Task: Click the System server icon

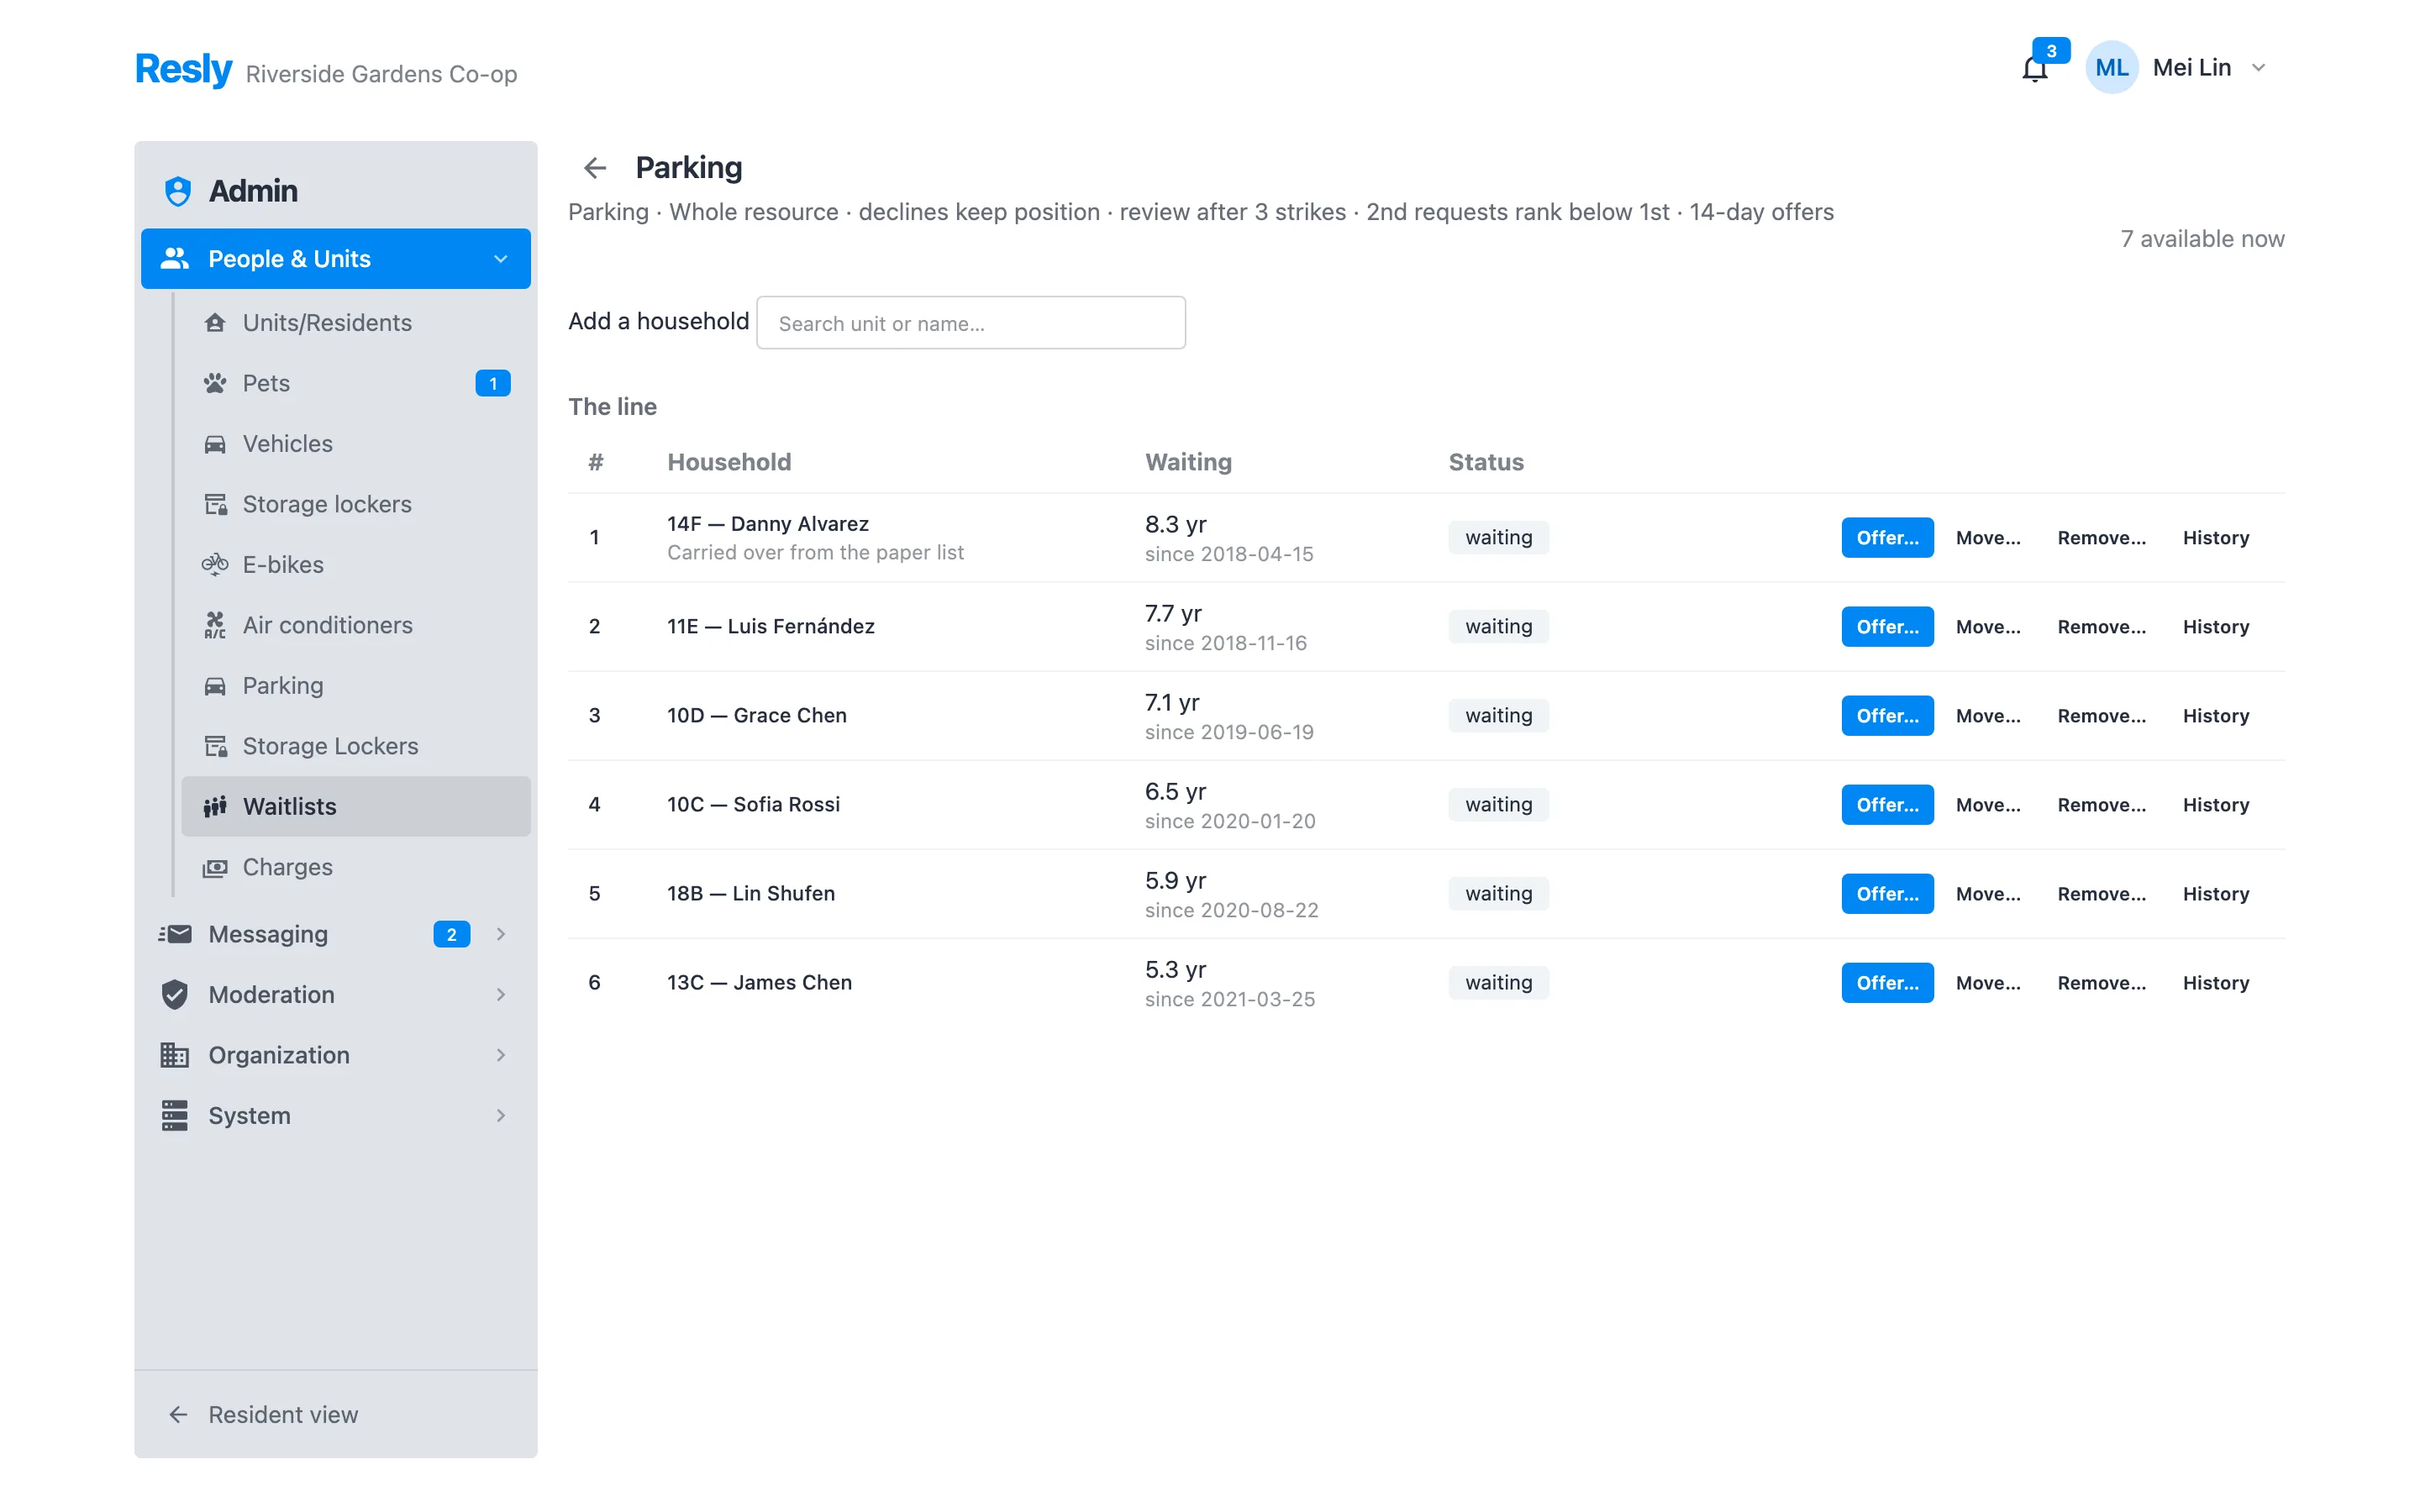Action: pos(175,1116)
